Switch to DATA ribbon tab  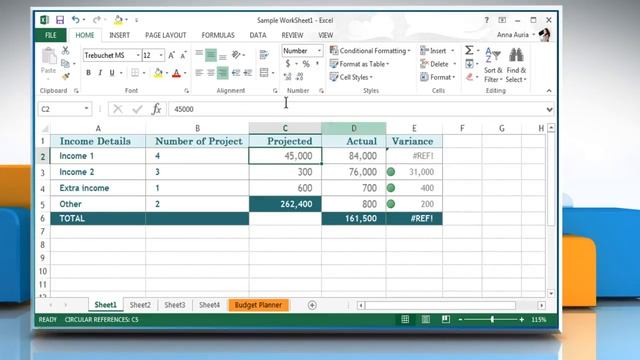point(258,36)
